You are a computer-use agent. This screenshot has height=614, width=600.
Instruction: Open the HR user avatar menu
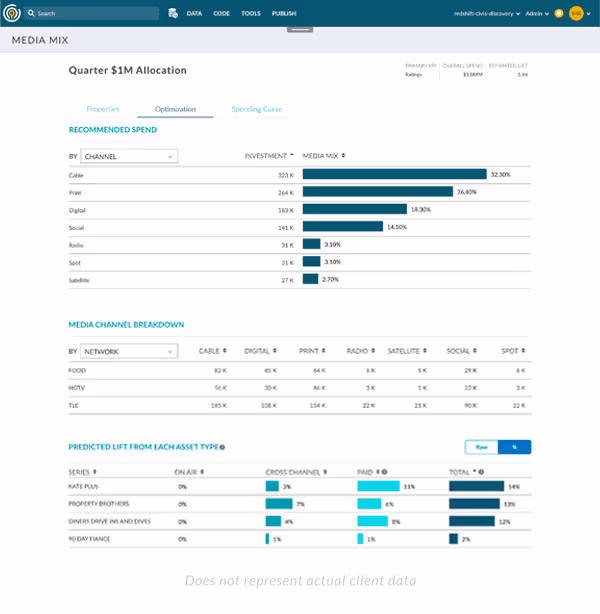[x=577, y=13]
